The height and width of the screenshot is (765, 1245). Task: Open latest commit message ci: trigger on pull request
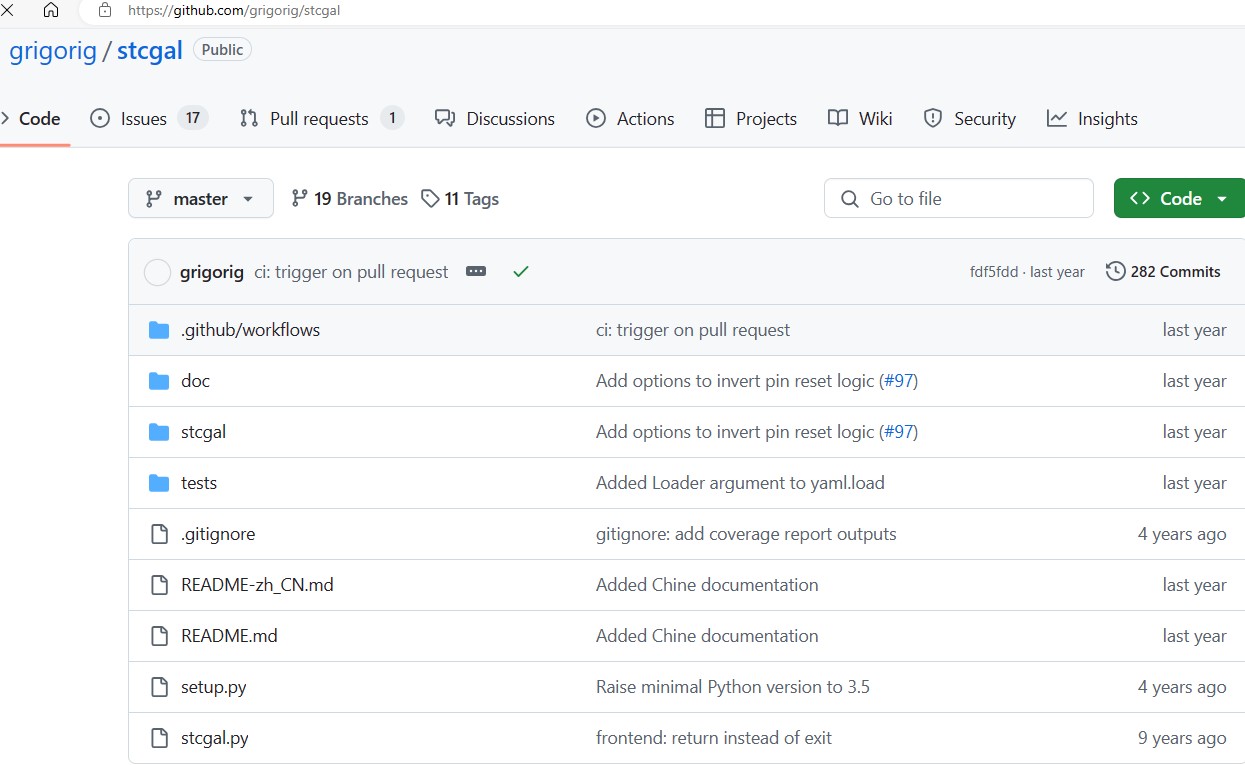(351, 272)
